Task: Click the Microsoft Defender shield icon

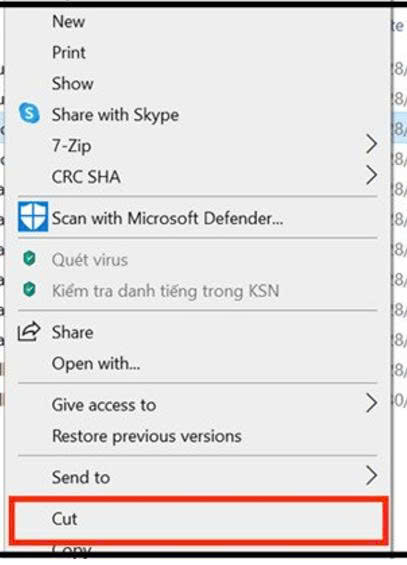Action: (33, 217)
